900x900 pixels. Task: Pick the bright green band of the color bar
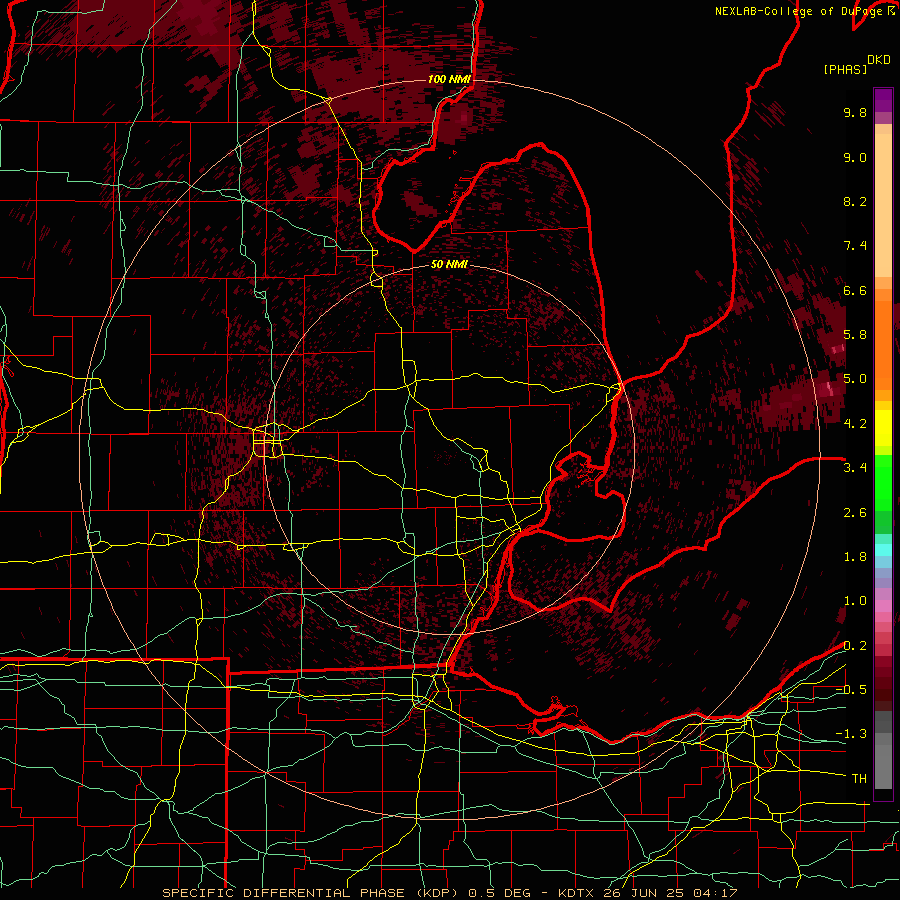883,483
